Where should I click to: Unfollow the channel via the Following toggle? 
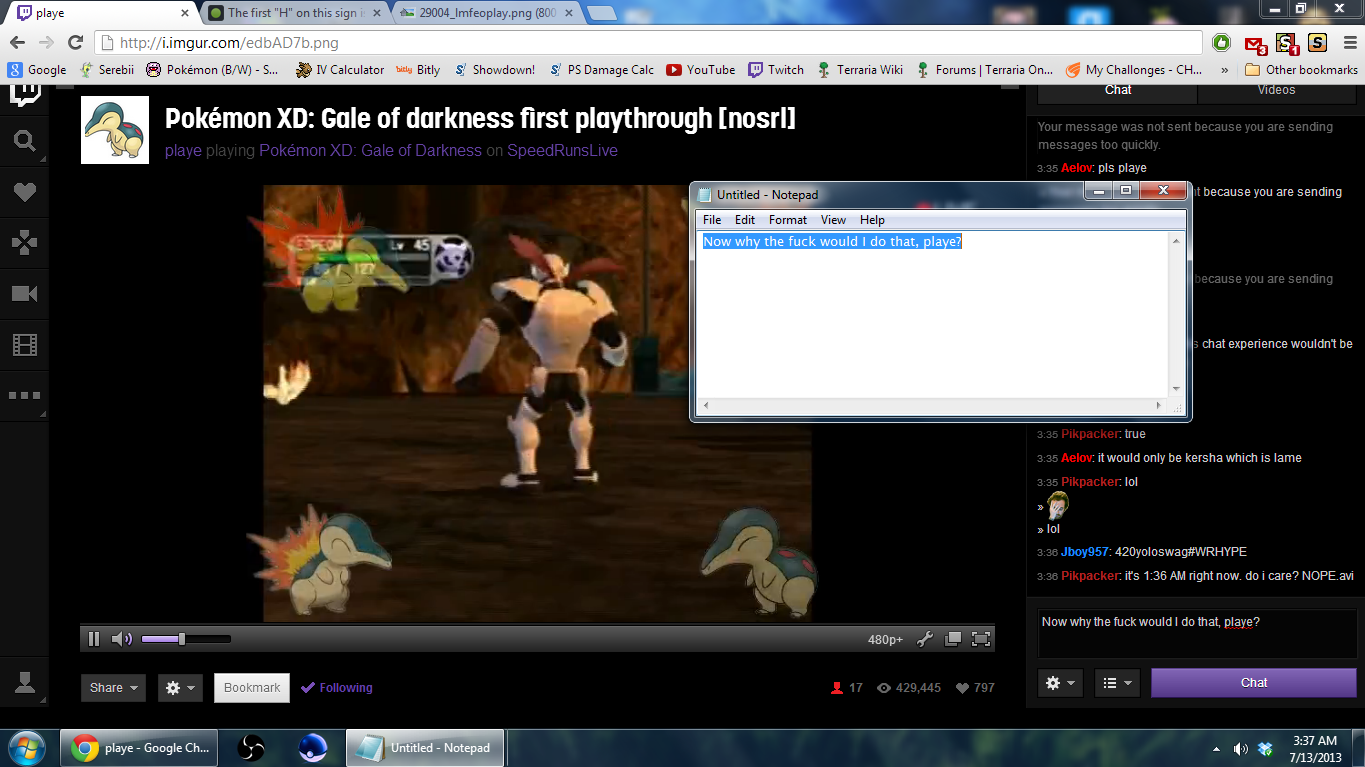tap(337, 688)
